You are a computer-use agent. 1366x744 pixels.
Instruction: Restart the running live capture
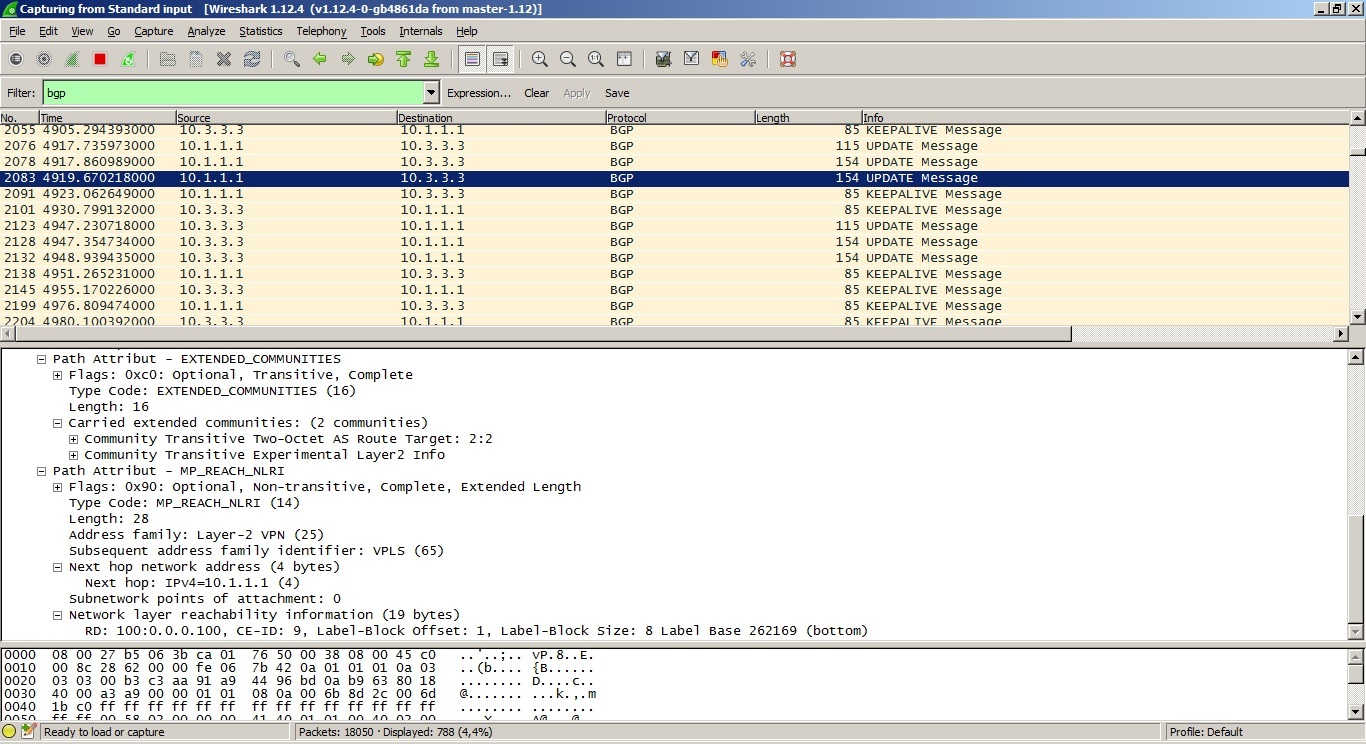128,60
